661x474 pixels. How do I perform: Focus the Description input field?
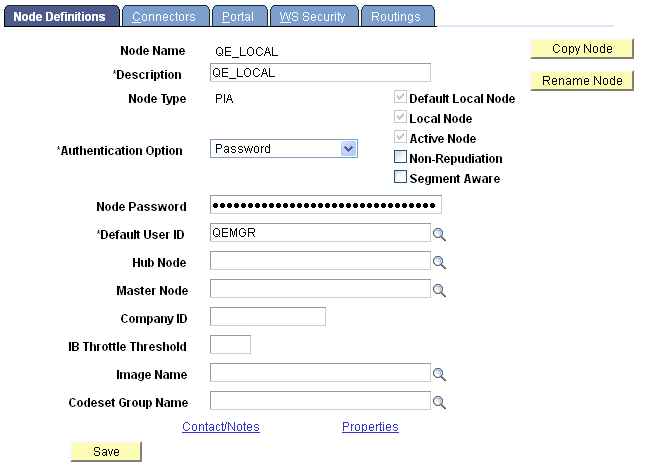(x=320, y=73)
